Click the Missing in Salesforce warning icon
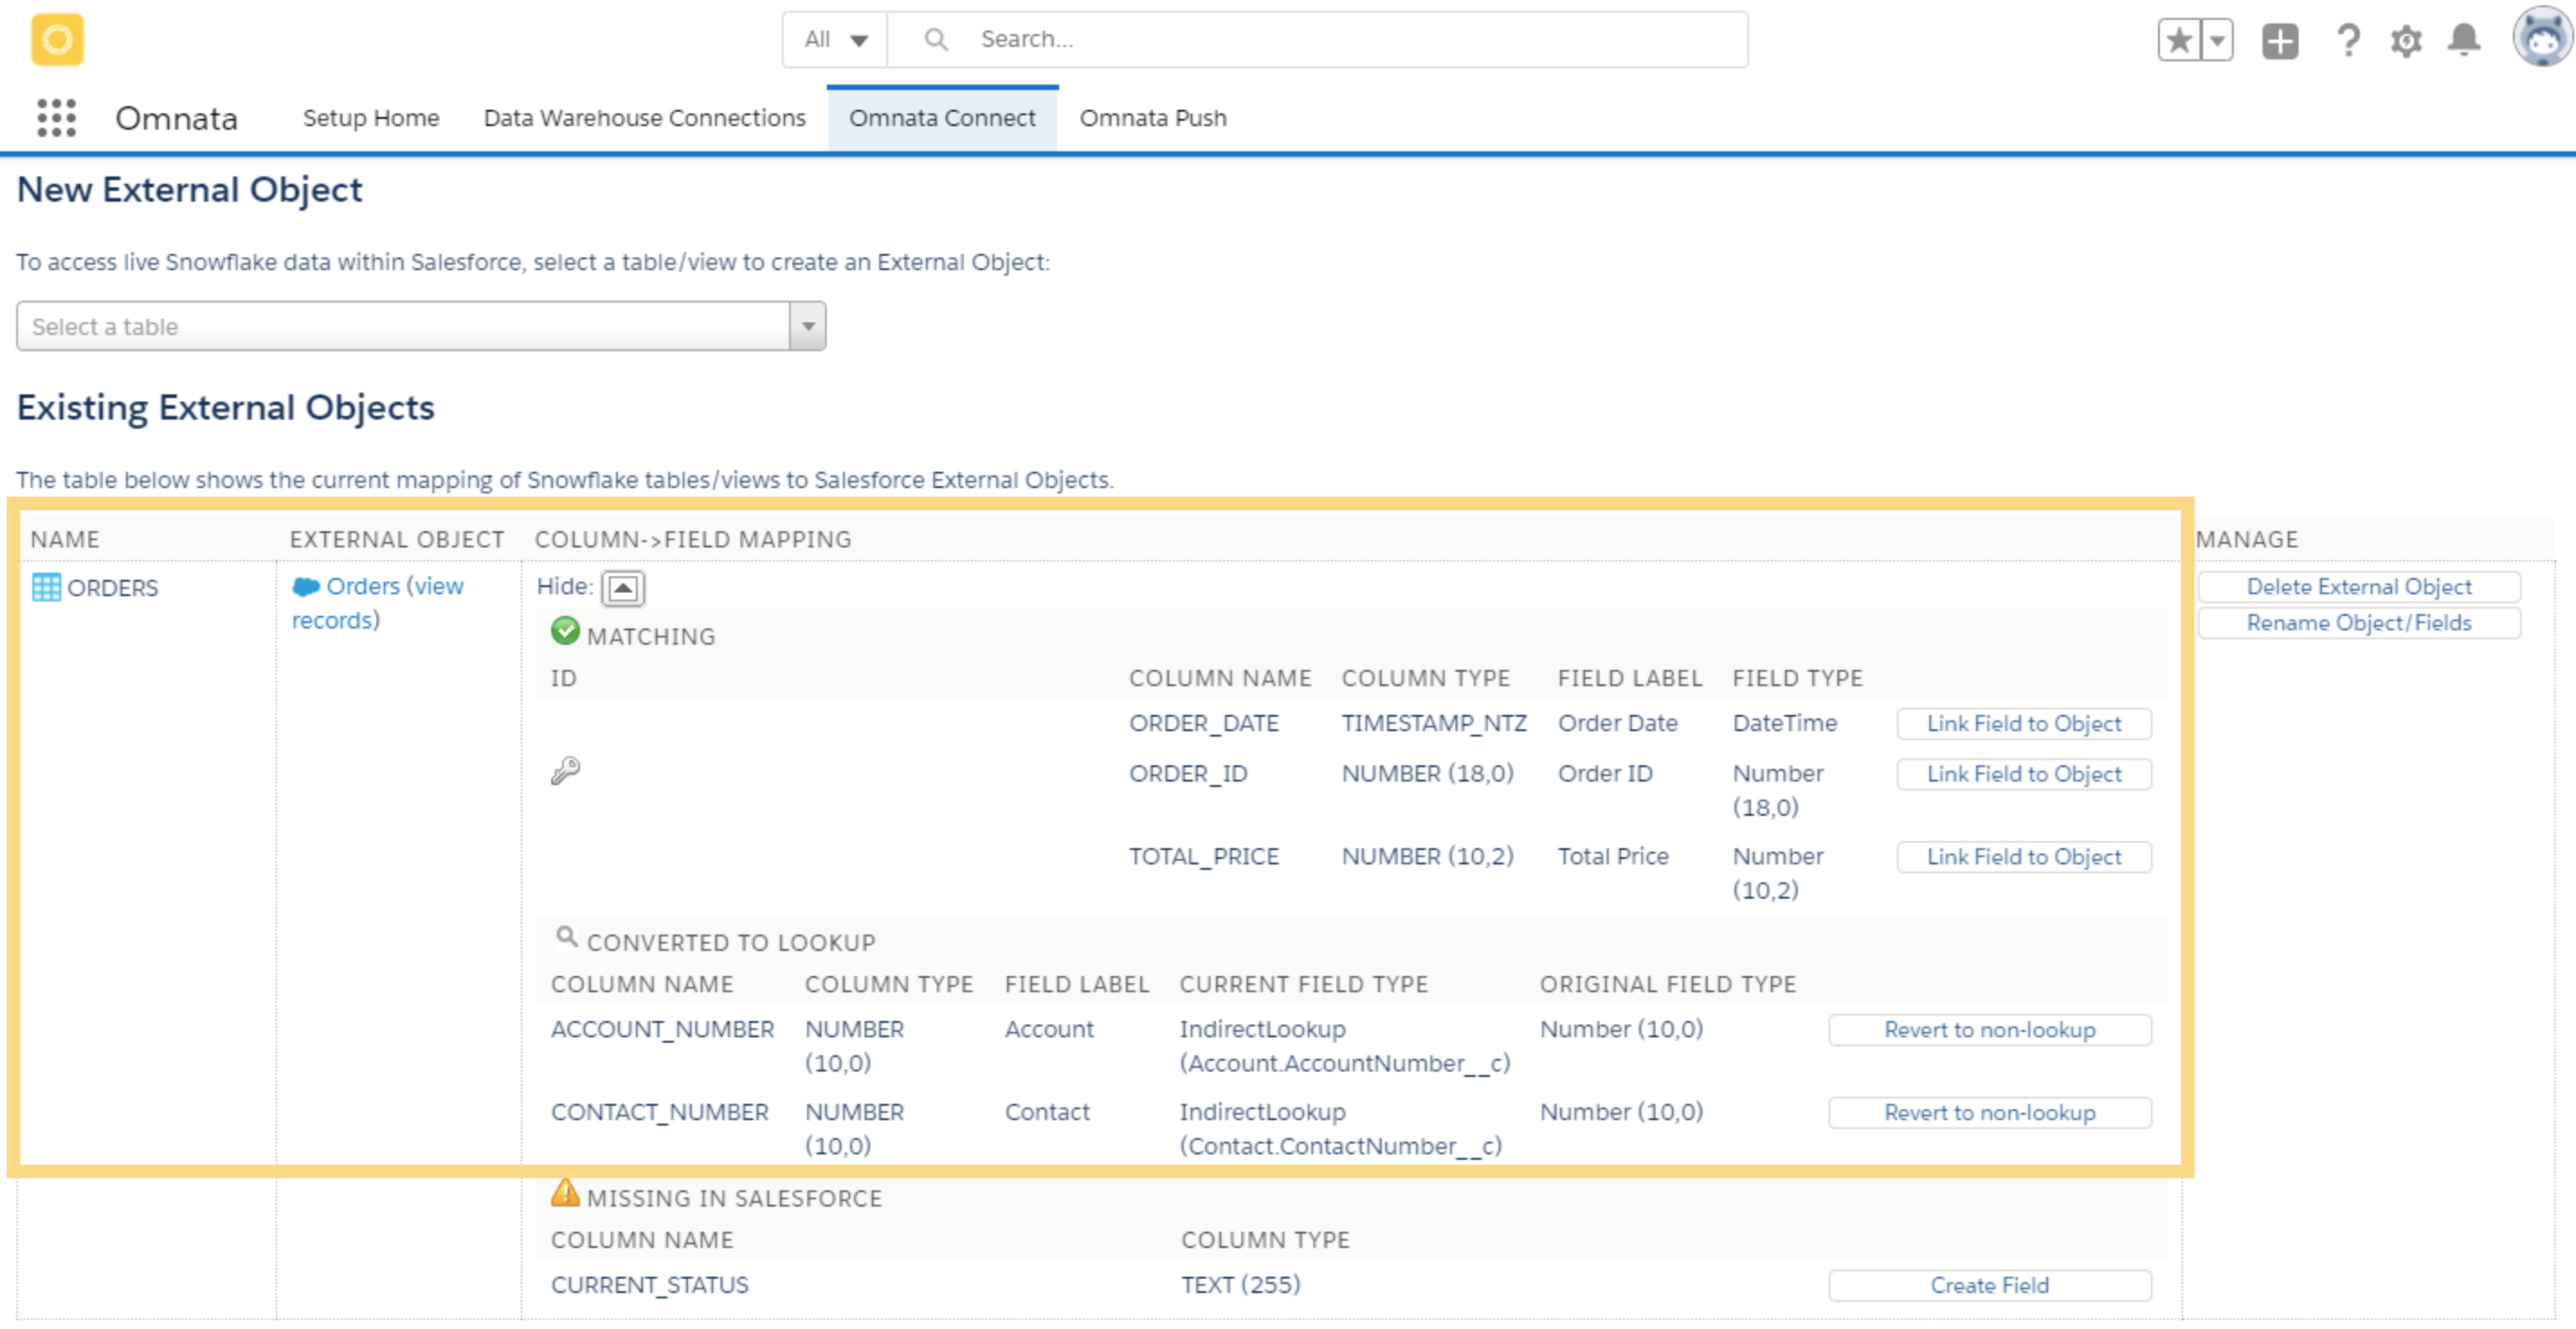Image resolution: width=2576 pixels, height=1329 pixels. coord(565,1193)
